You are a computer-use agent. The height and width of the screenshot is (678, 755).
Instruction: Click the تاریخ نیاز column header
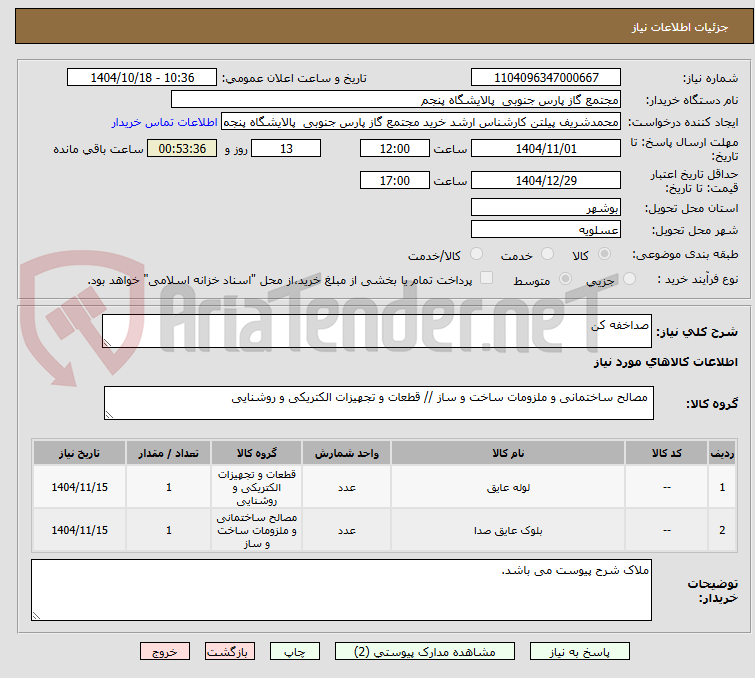point(79,453)
